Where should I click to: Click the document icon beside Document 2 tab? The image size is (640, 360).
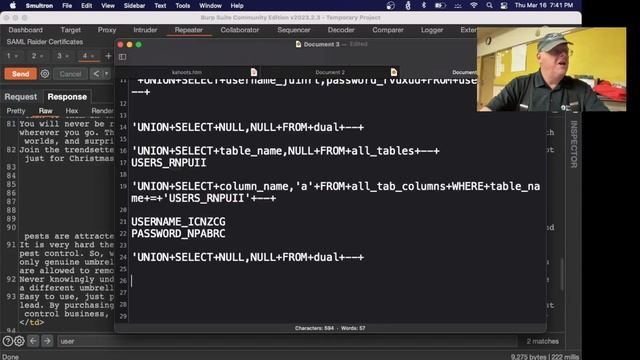(x=394, y=72)
